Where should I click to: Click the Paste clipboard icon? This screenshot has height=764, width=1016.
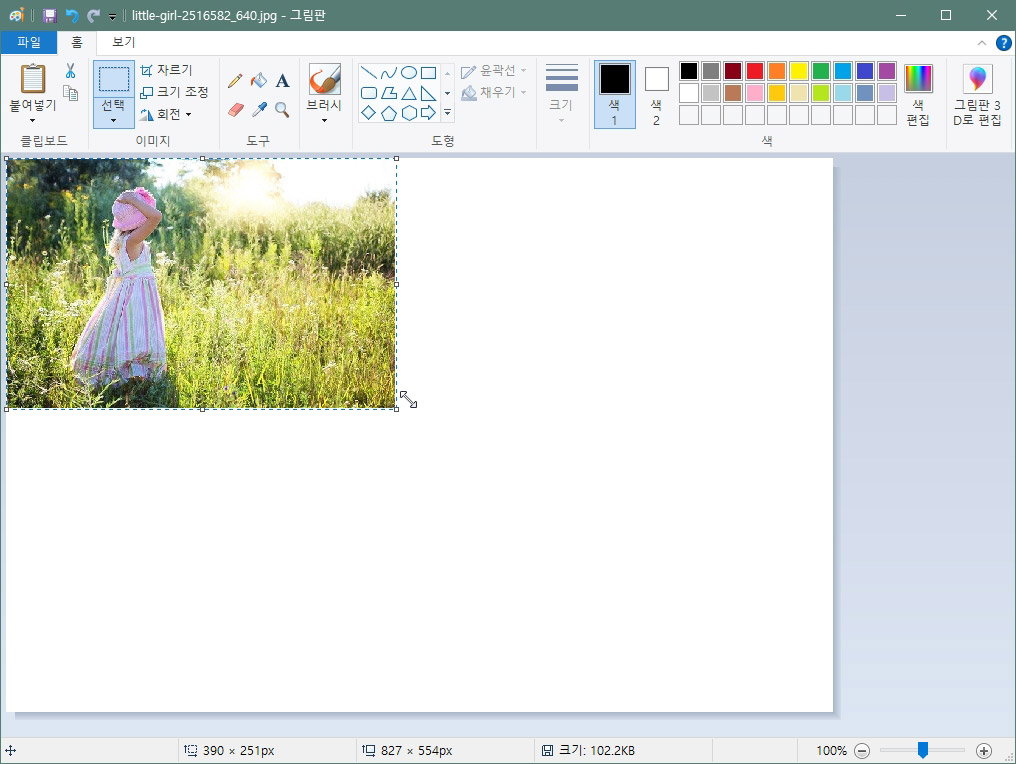33,78
